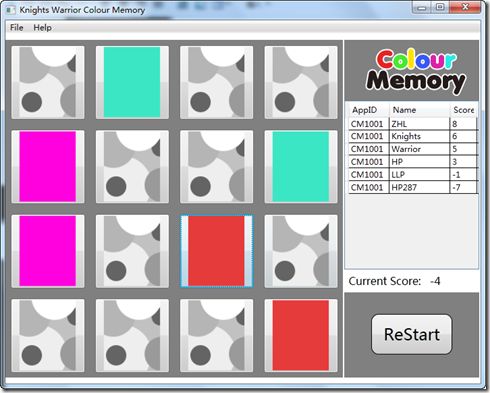Select the LLP name cell

(x=419, y=175)
